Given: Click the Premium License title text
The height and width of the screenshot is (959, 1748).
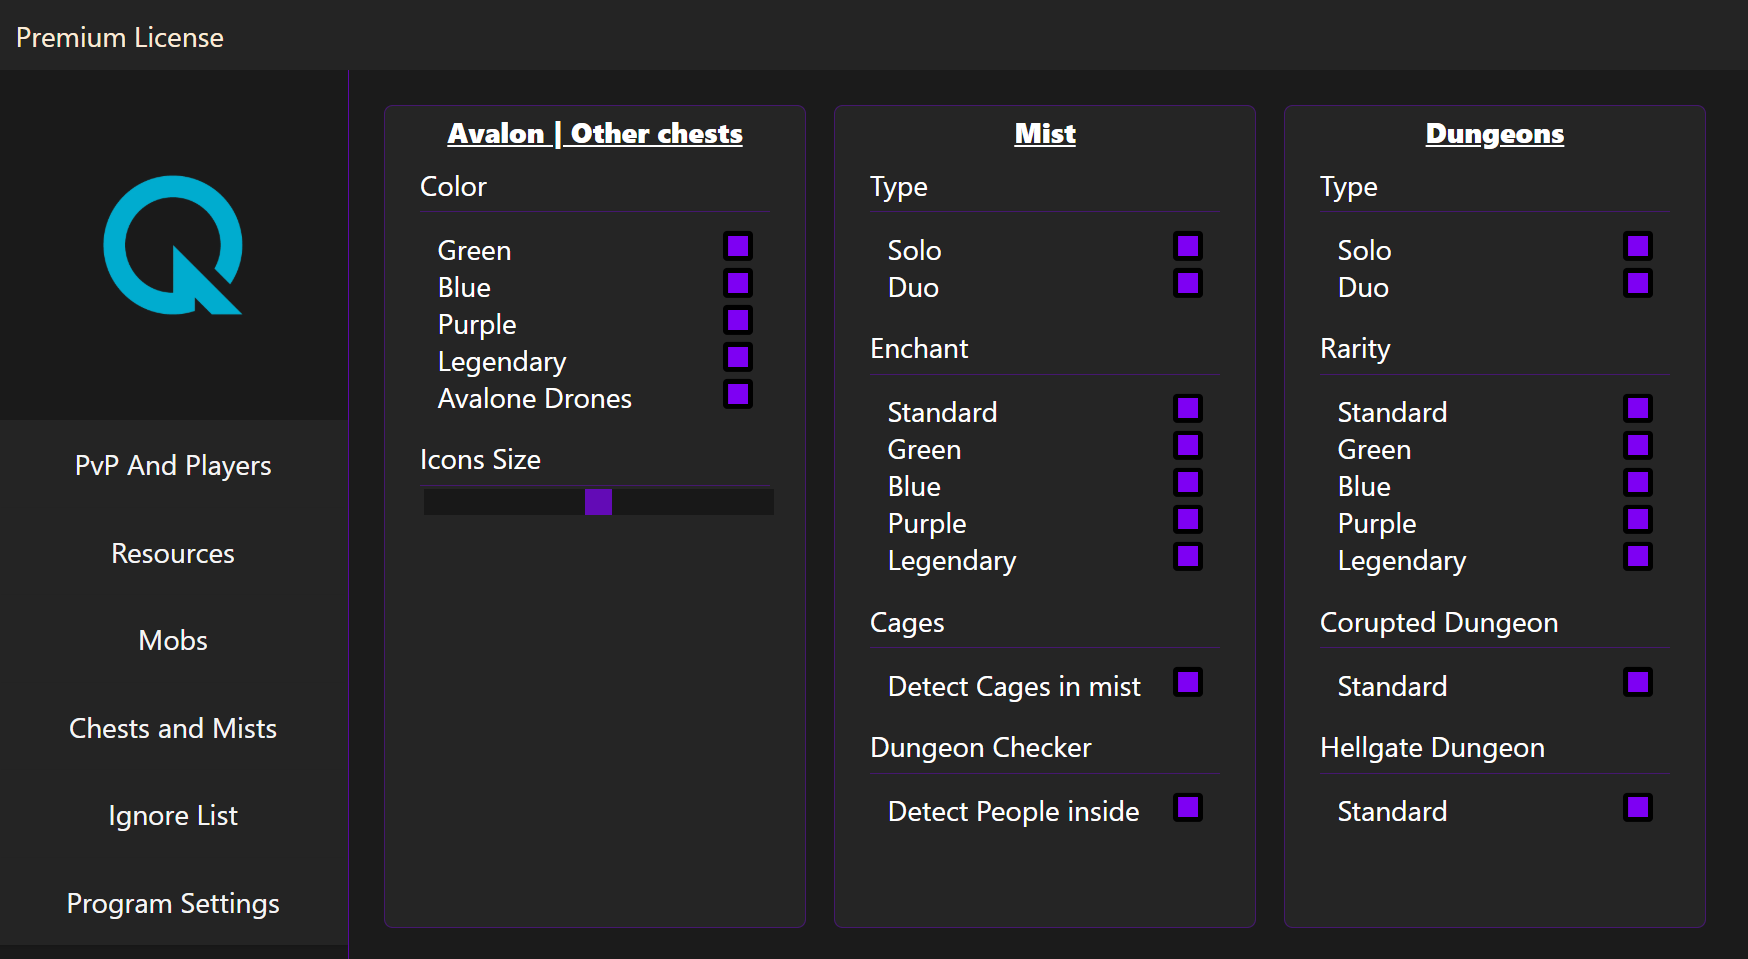Looking at the screenshot, I should [x=120, y=38].
